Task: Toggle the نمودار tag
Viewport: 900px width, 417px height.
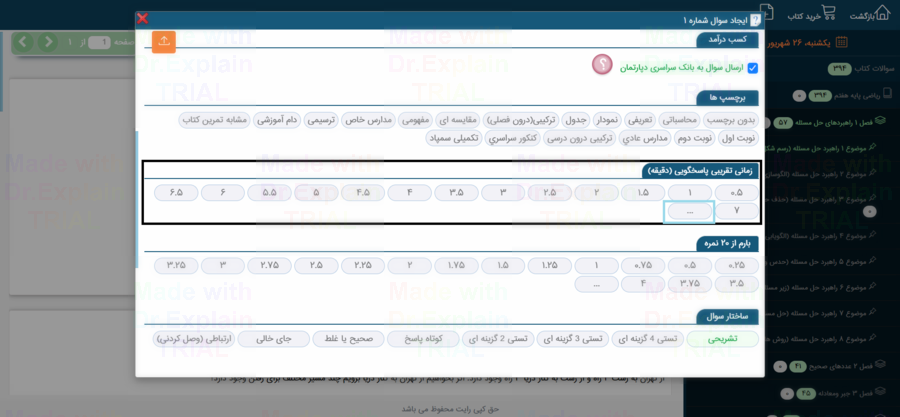Action: (x=609, y=120)
